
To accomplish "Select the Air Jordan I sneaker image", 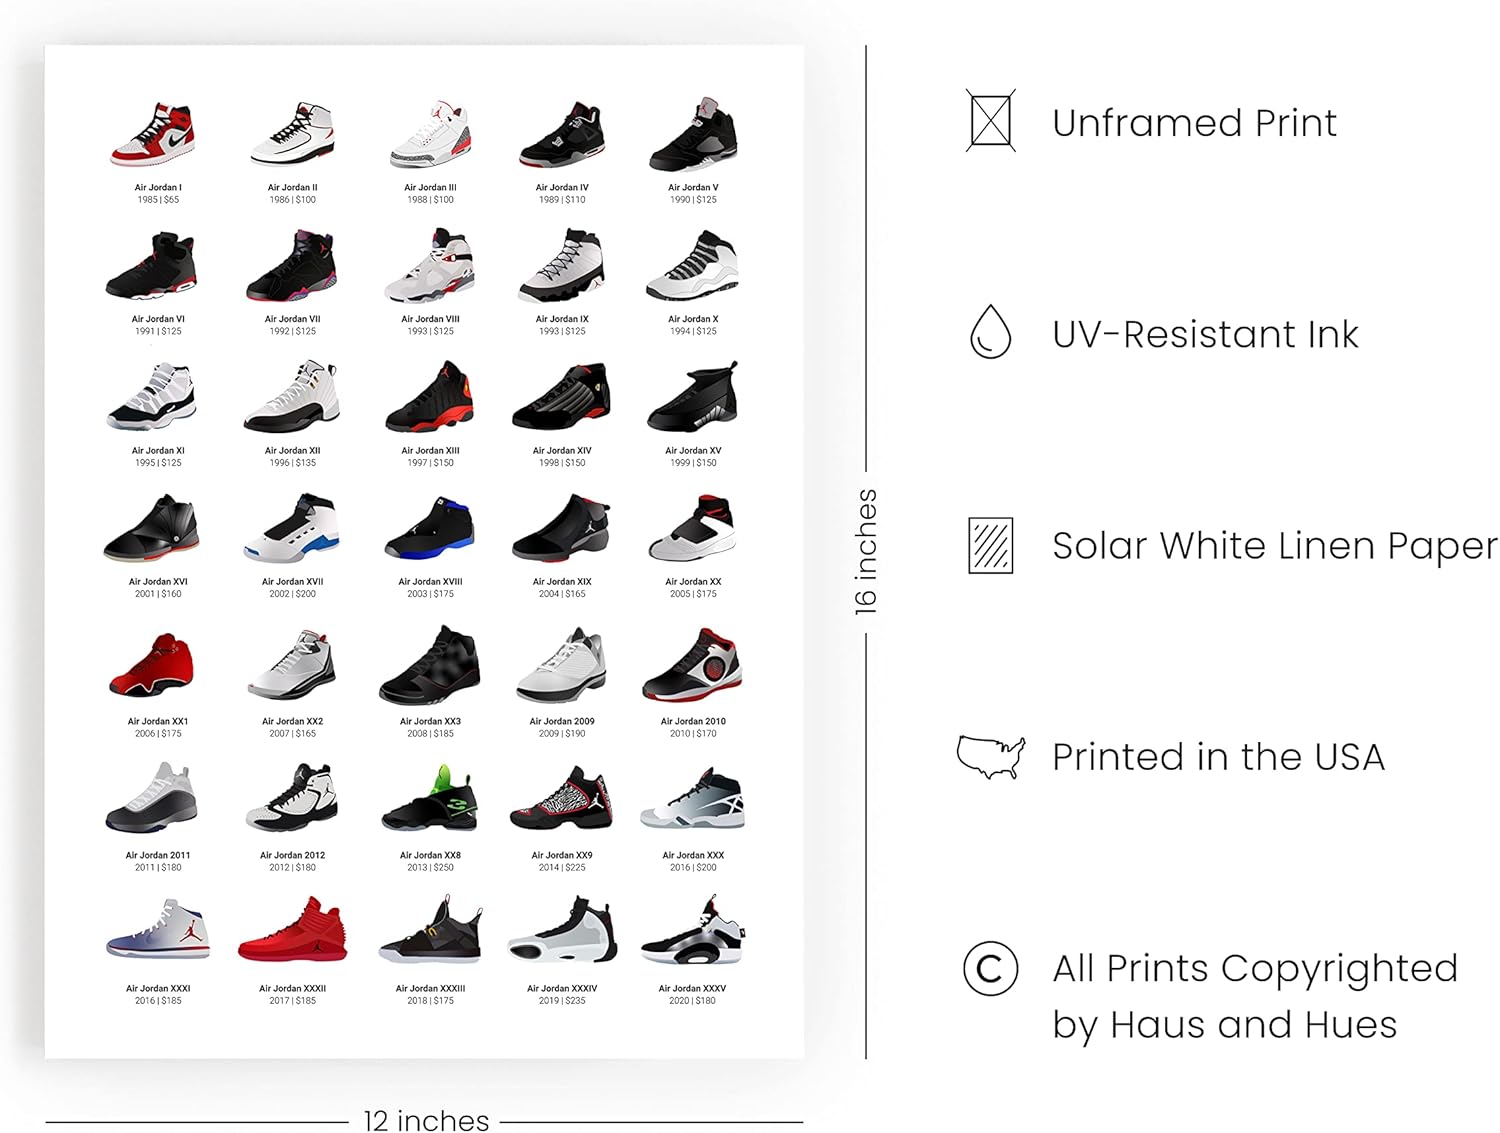I will click(153, 135).
